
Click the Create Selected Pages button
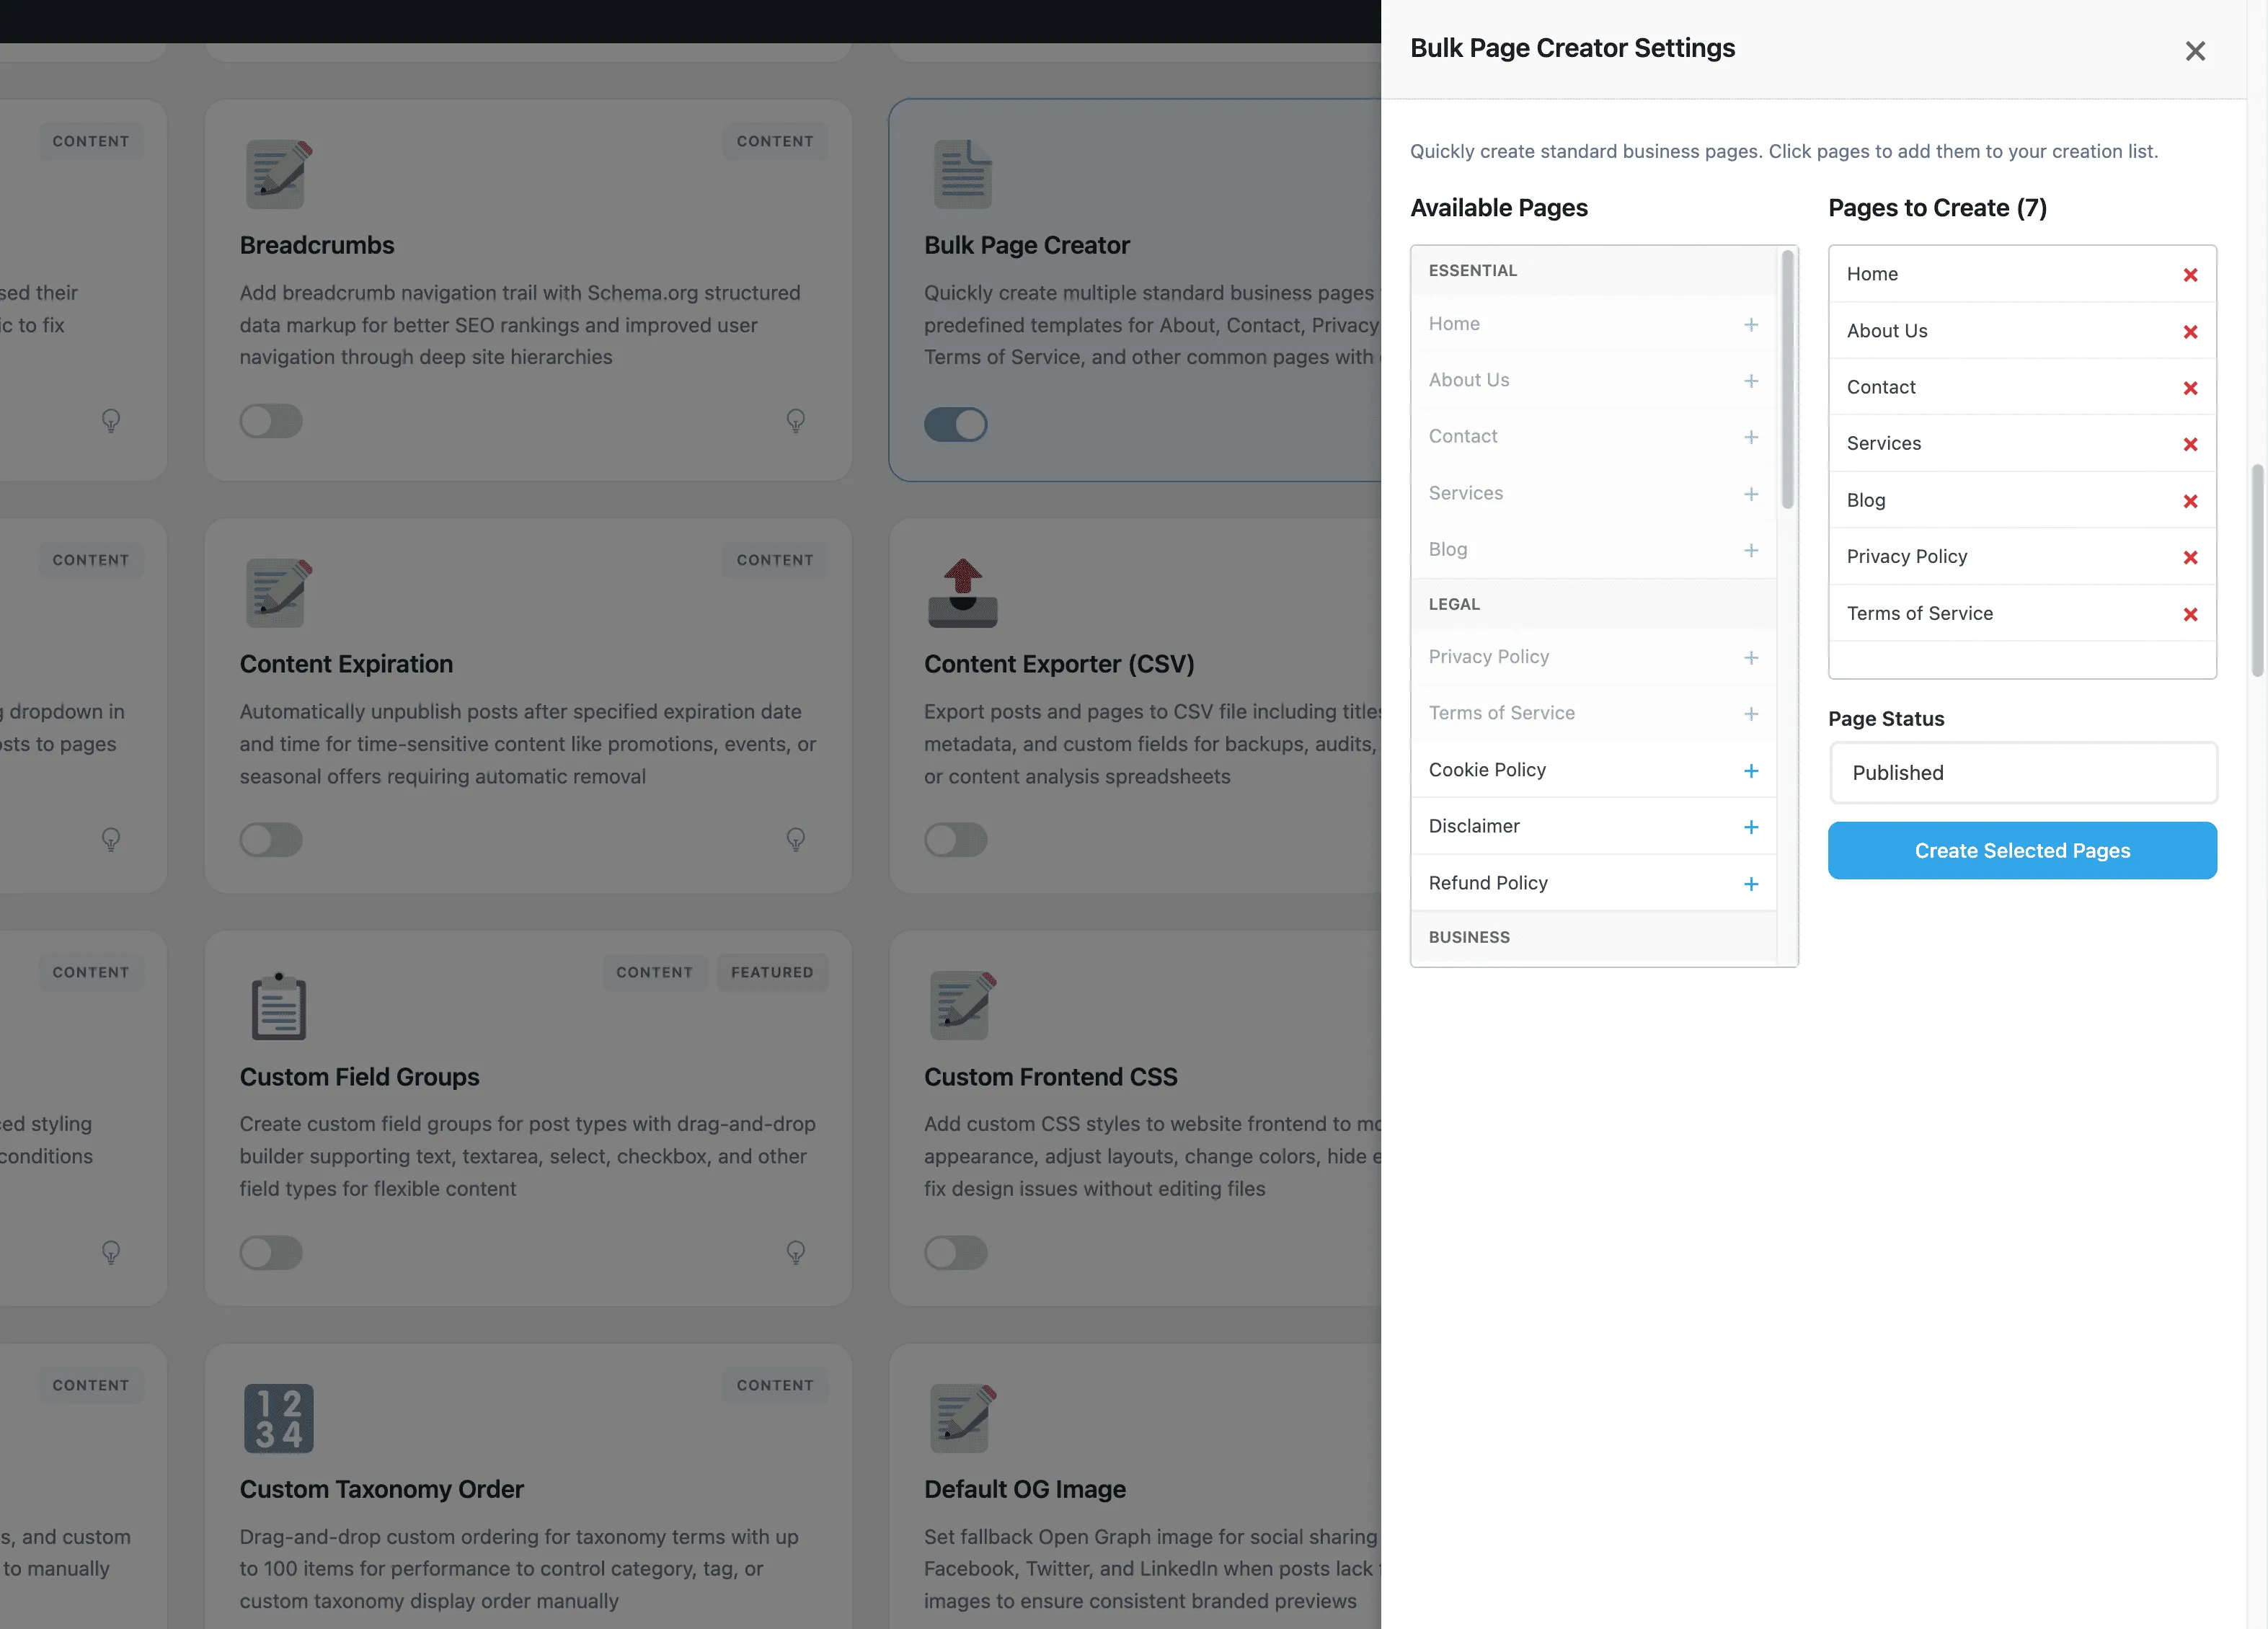coord(2022,850)
